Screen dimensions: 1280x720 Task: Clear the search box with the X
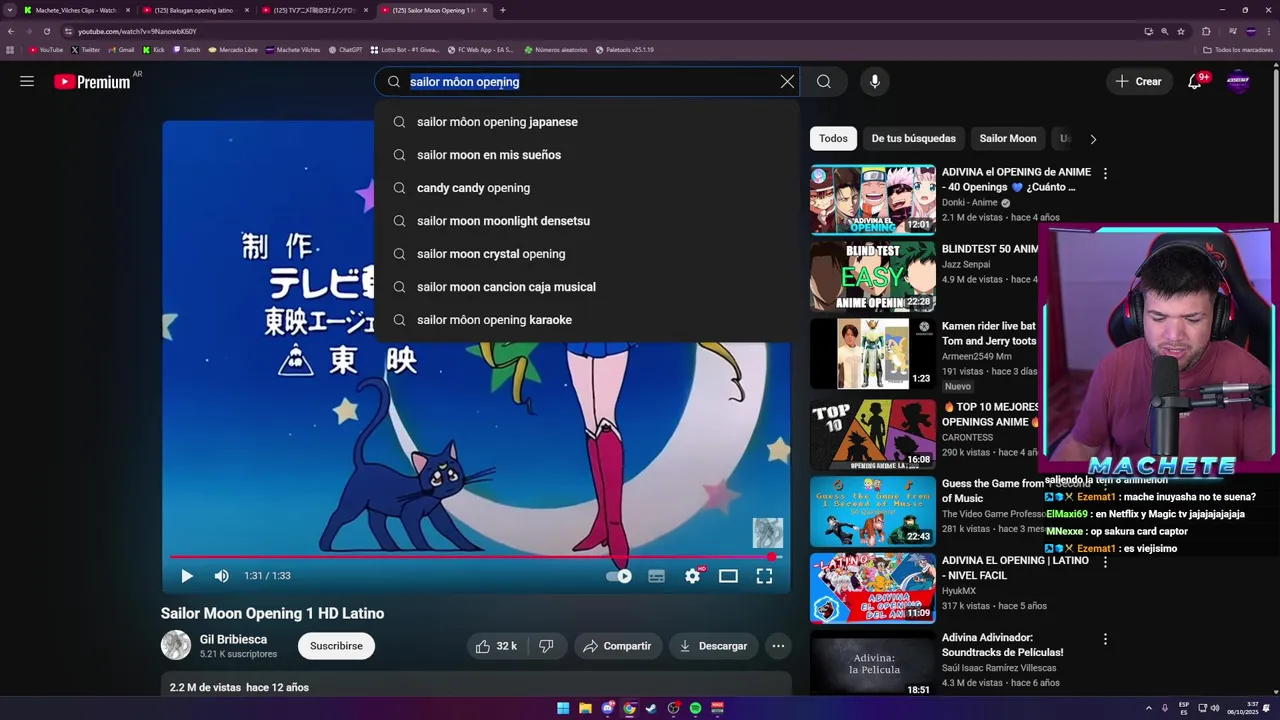(787, 82)
